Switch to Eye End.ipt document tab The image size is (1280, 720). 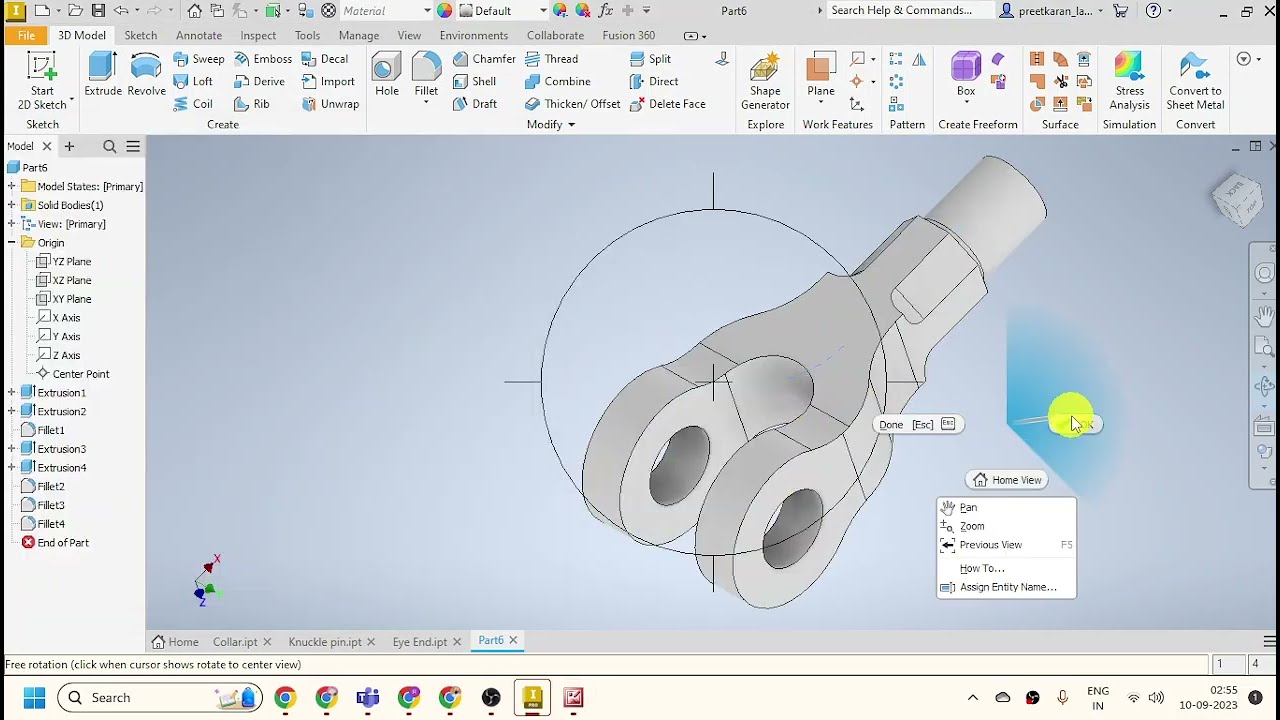pyautogui.click(x=419, y=642)
